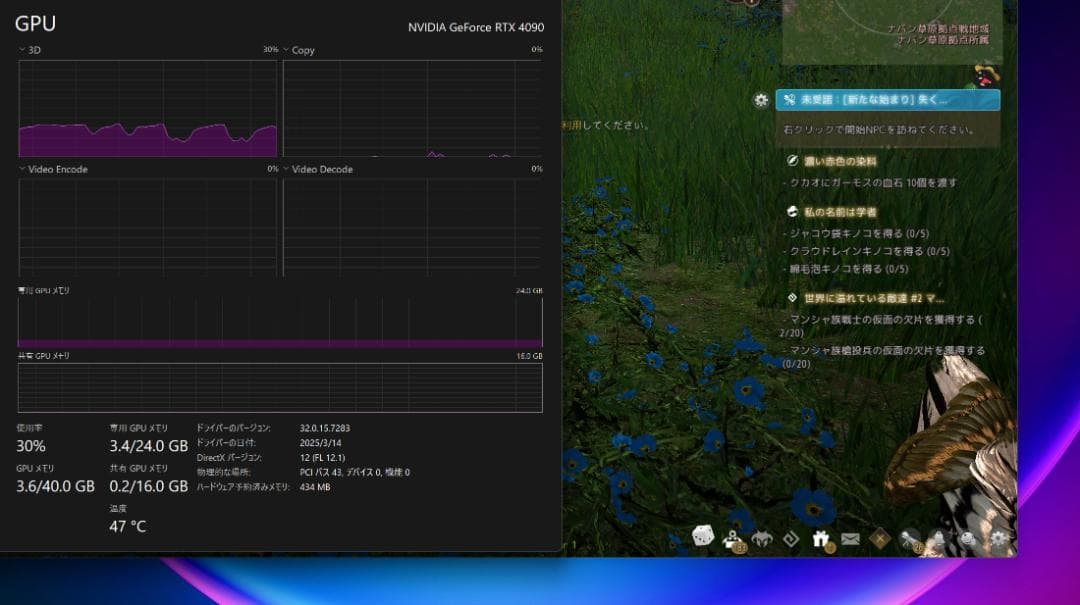Open the mail envelope icon on the hotbar
The width and height of the screenshot is (1080, 605).
(x=850, y=537)
